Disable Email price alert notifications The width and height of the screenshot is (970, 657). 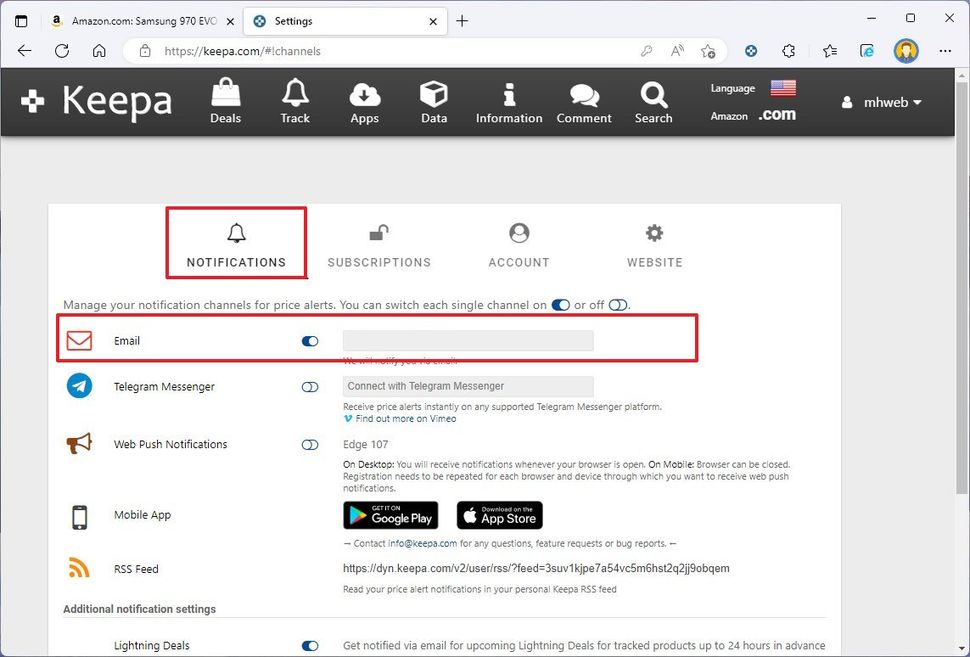click(310, 340)
